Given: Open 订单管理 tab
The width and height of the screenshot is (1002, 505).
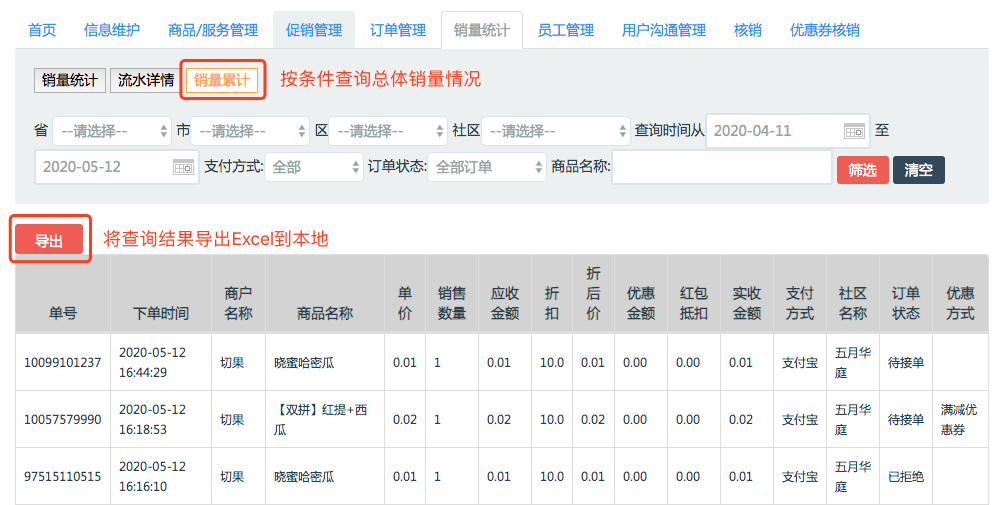Looking at the screenshot, I should pyautogui.click(x=398, y=30).
